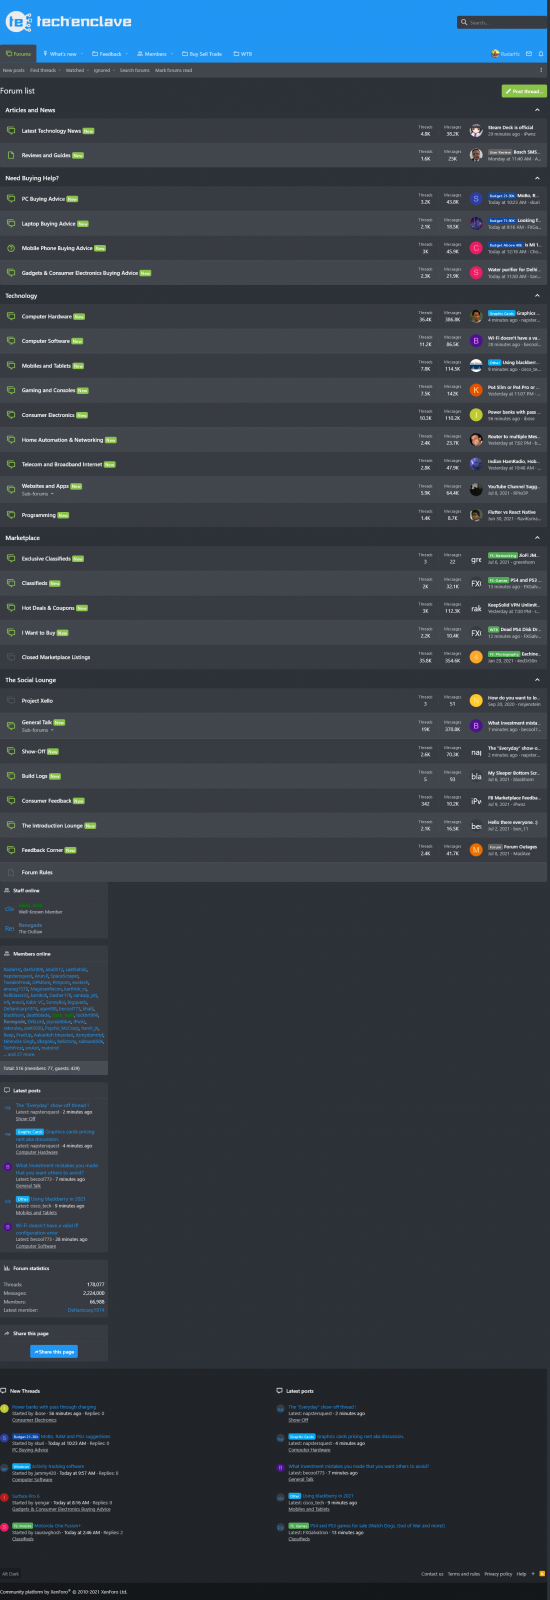Image resolution: width=550 pixels, height=1600 pixels.
Task: Click the Mark forums read link
Action: point(174,71)
